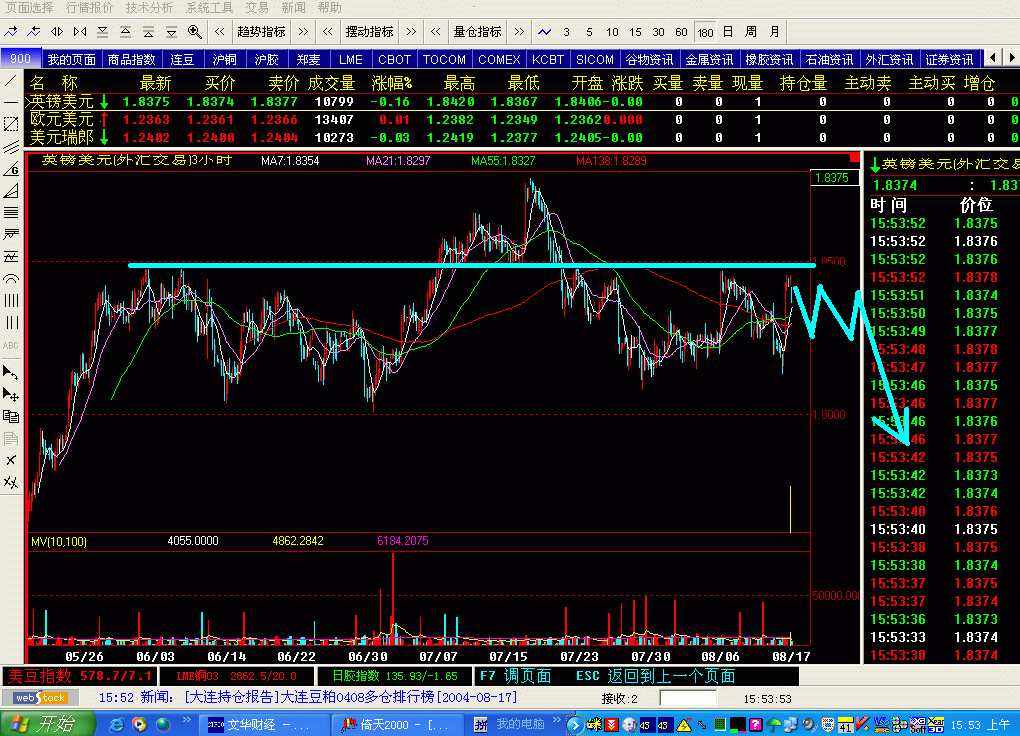Open media player from quick launch
This screenshot has height=736, width=1020.
pyautogui.click(x=139, y=724)
